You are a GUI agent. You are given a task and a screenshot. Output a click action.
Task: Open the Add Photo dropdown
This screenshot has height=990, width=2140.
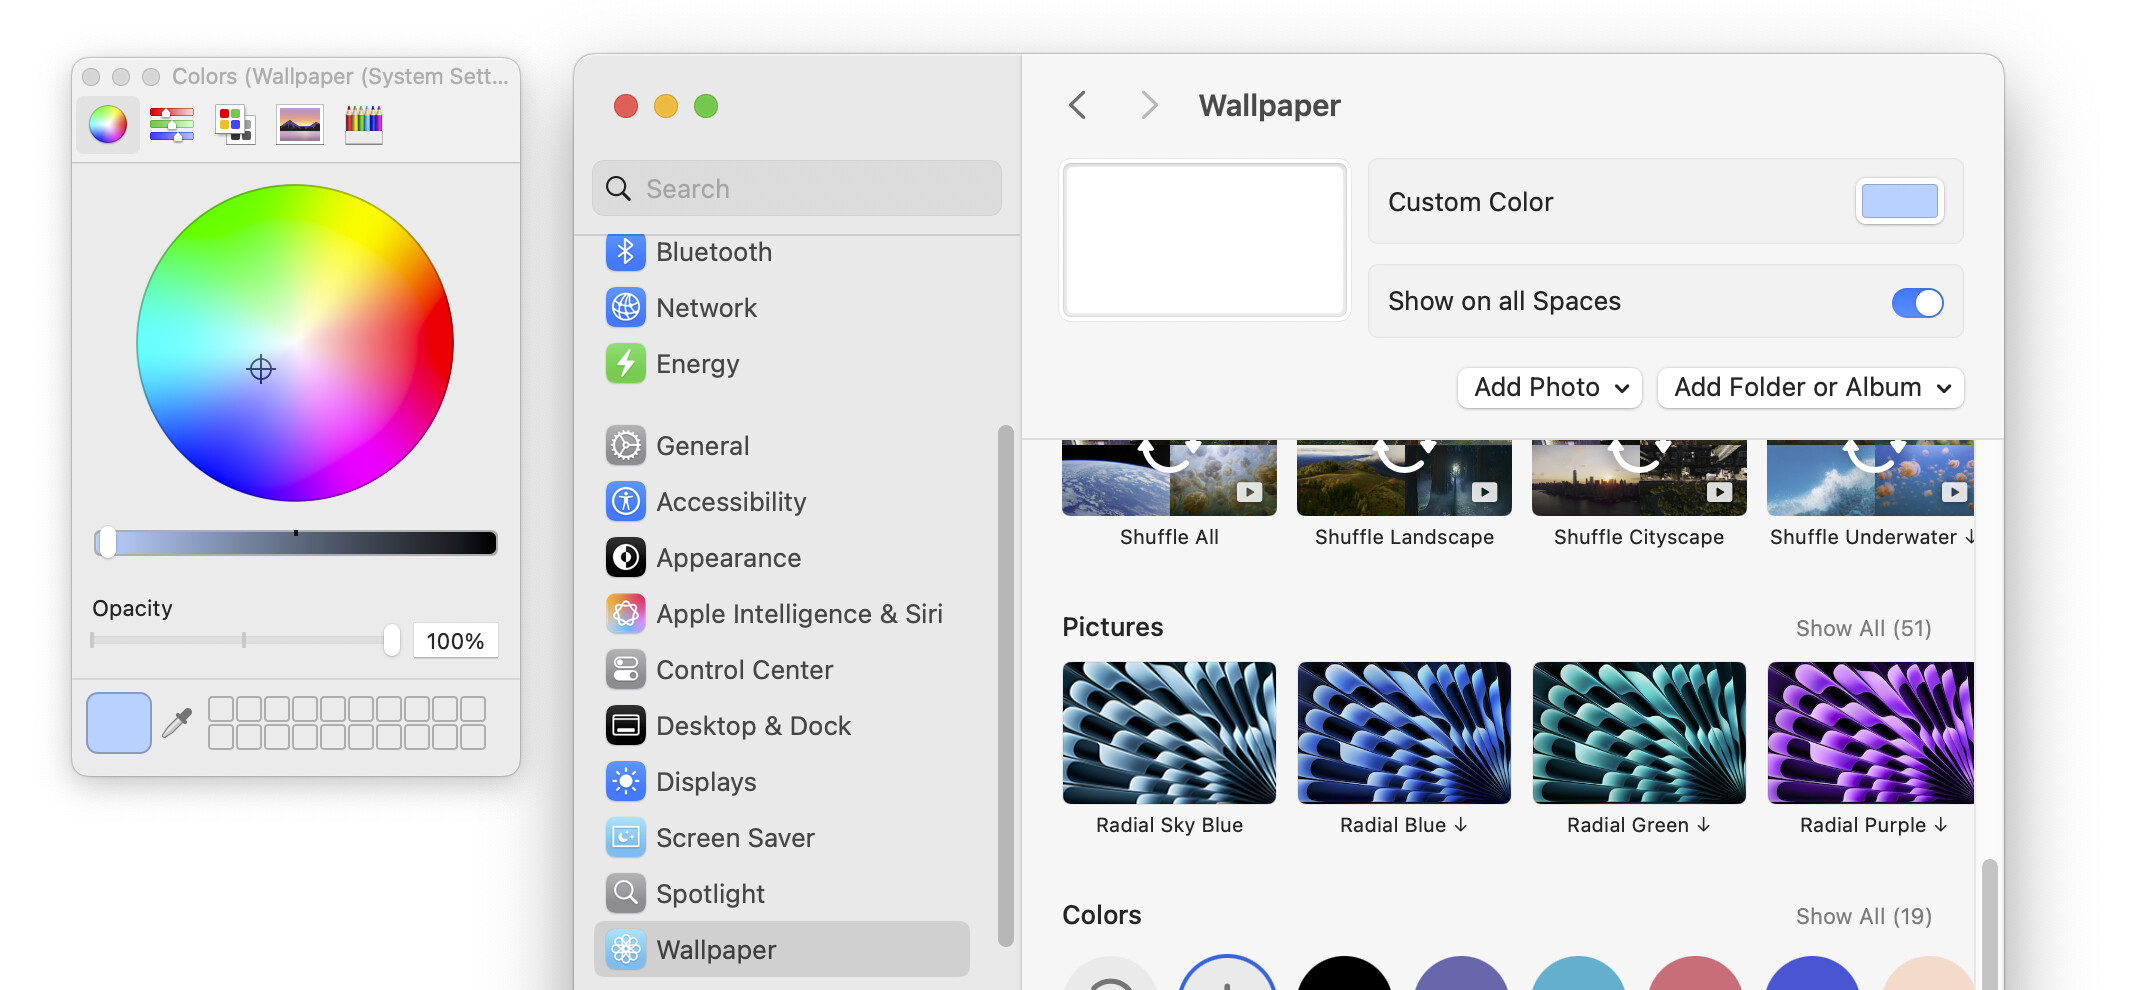tap(1550, 387)
